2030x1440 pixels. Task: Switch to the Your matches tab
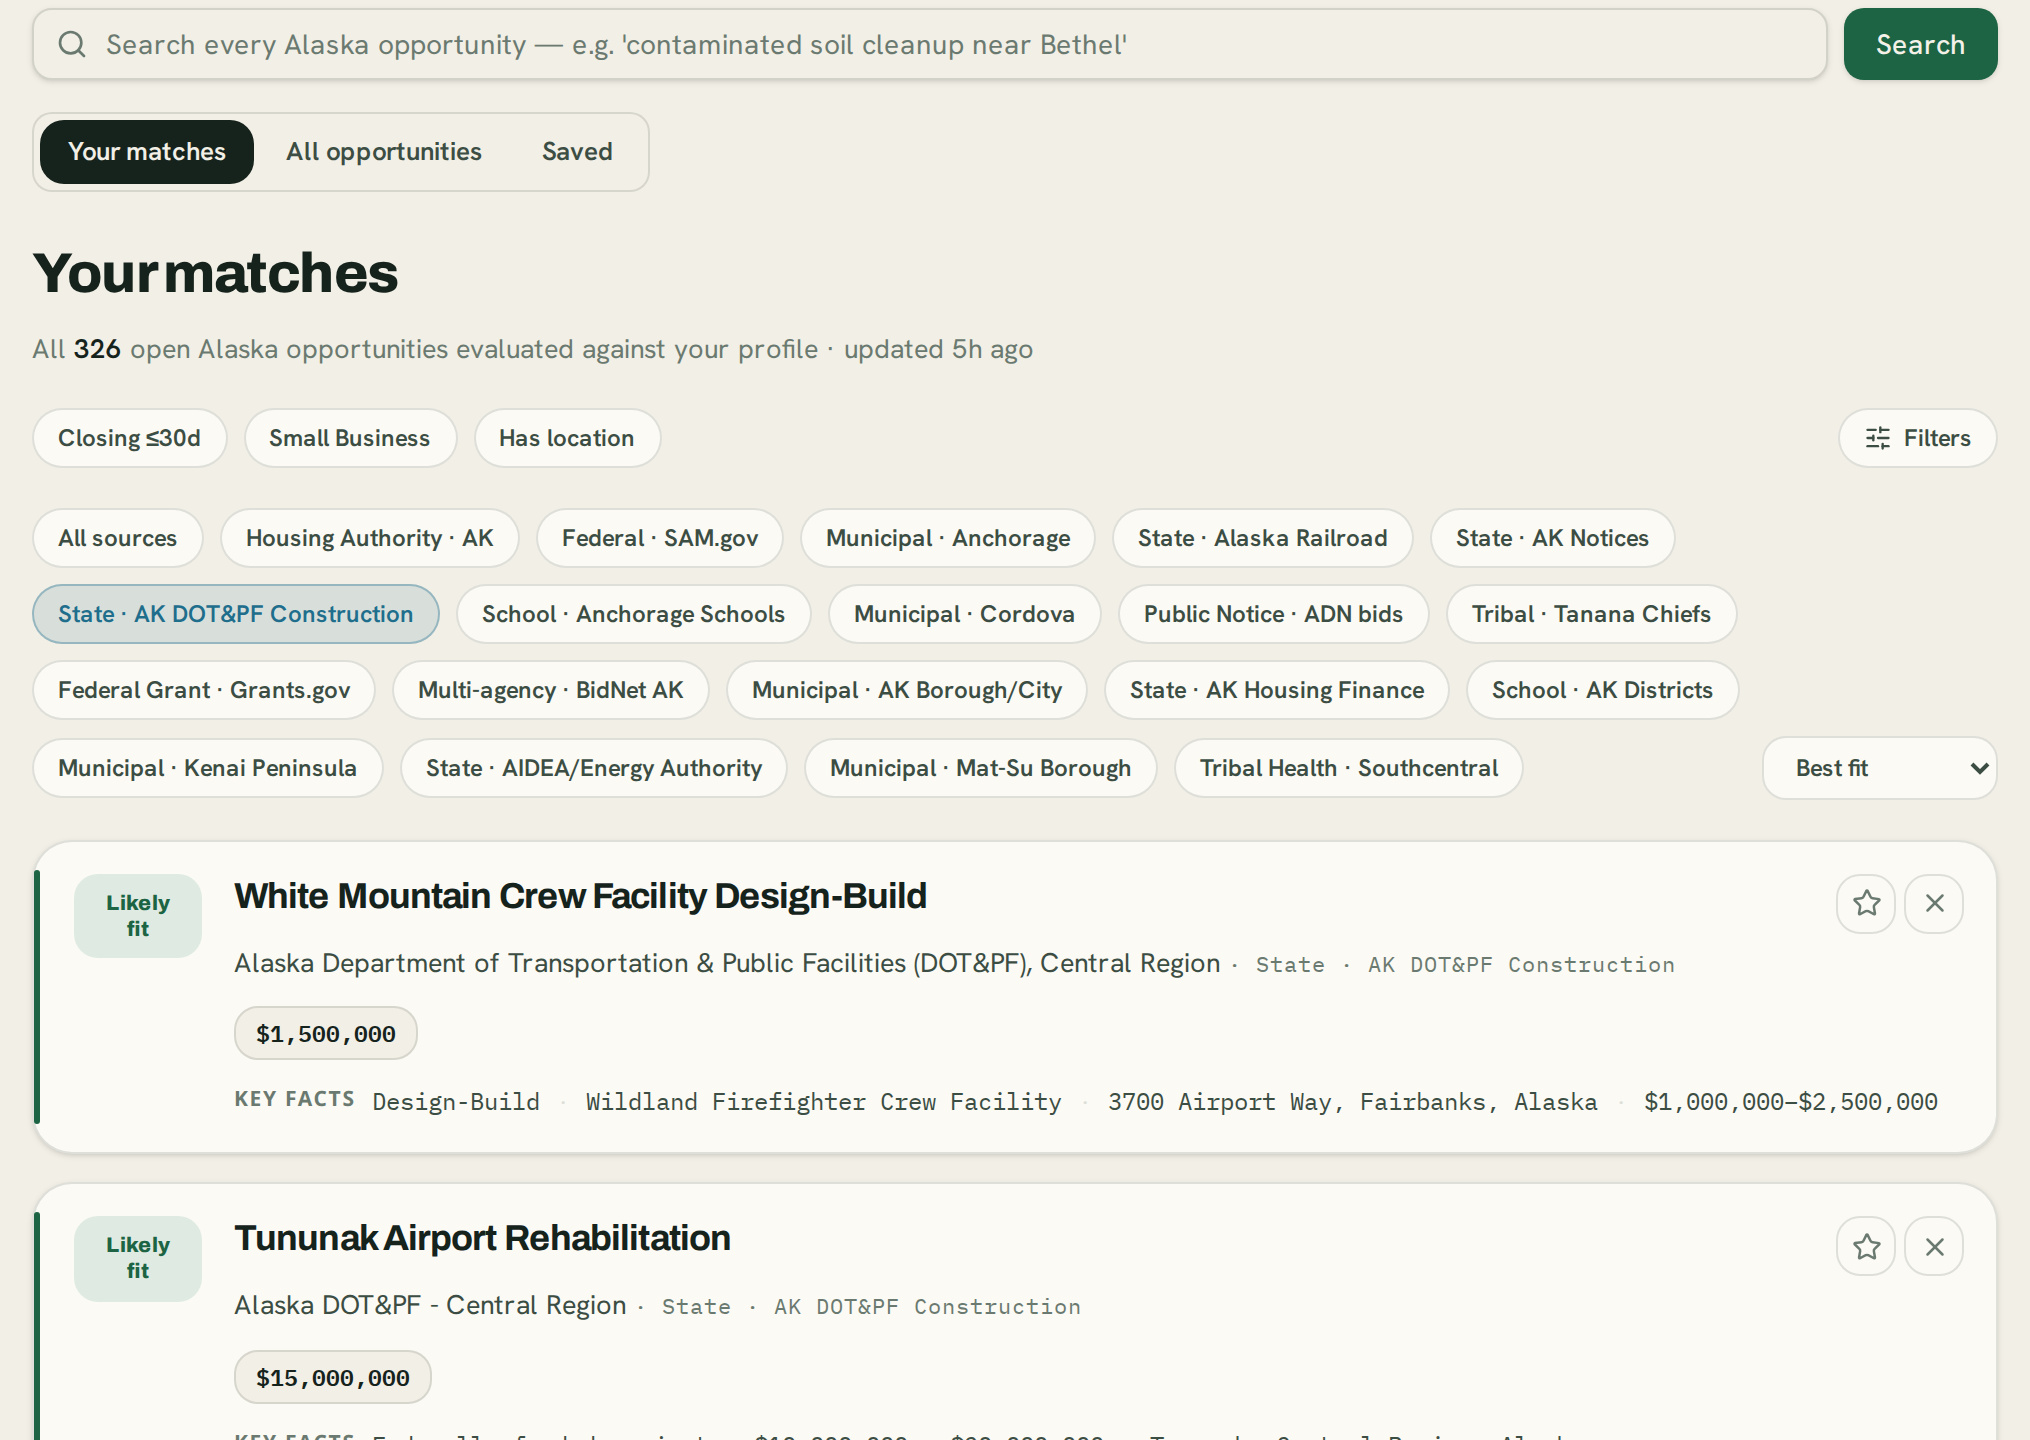click(147, 152)
